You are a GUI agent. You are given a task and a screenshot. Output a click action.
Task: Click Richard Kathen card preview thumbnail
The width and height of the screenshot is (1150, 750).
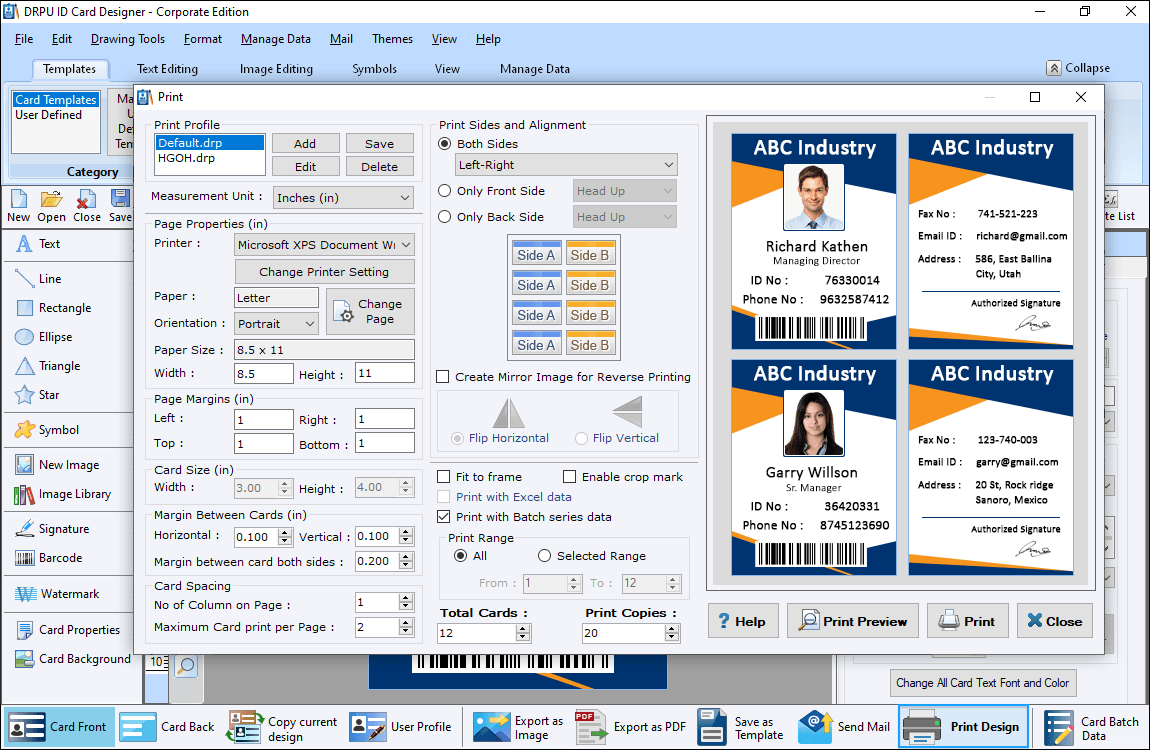pyautogui.click(x=813, y=241)
